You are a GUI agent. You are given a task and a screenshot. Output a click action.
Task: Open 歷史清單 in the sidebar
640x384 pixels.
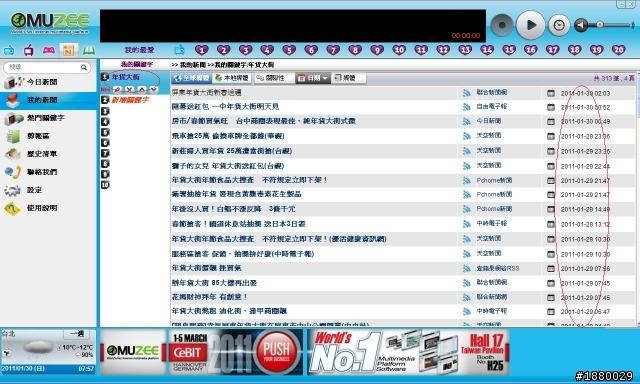tap(49, 154)
